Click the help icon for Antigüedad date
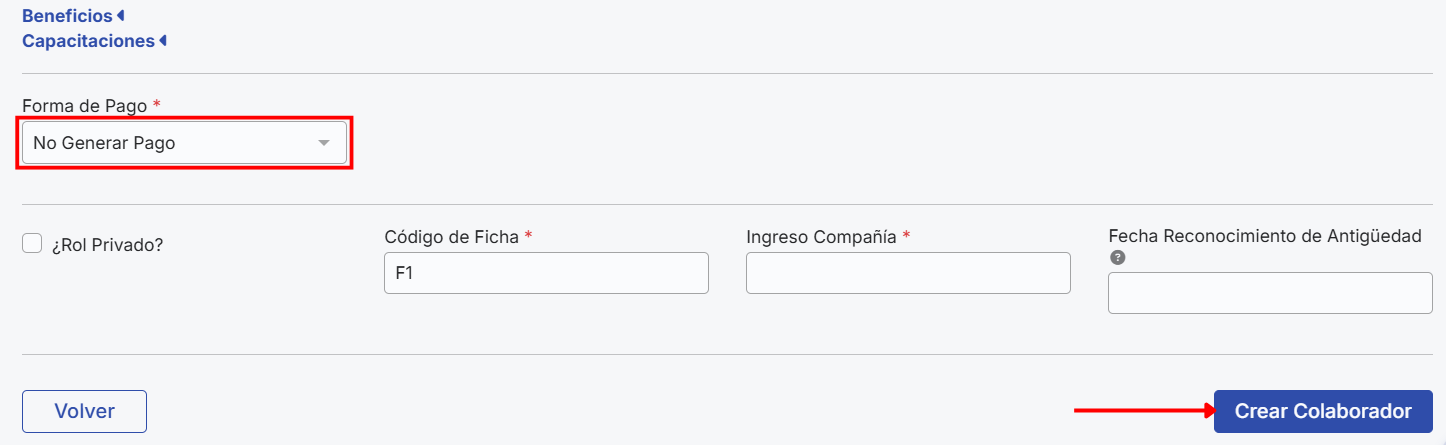The width and height of the screenshot is (1446, 445). 1117,257
